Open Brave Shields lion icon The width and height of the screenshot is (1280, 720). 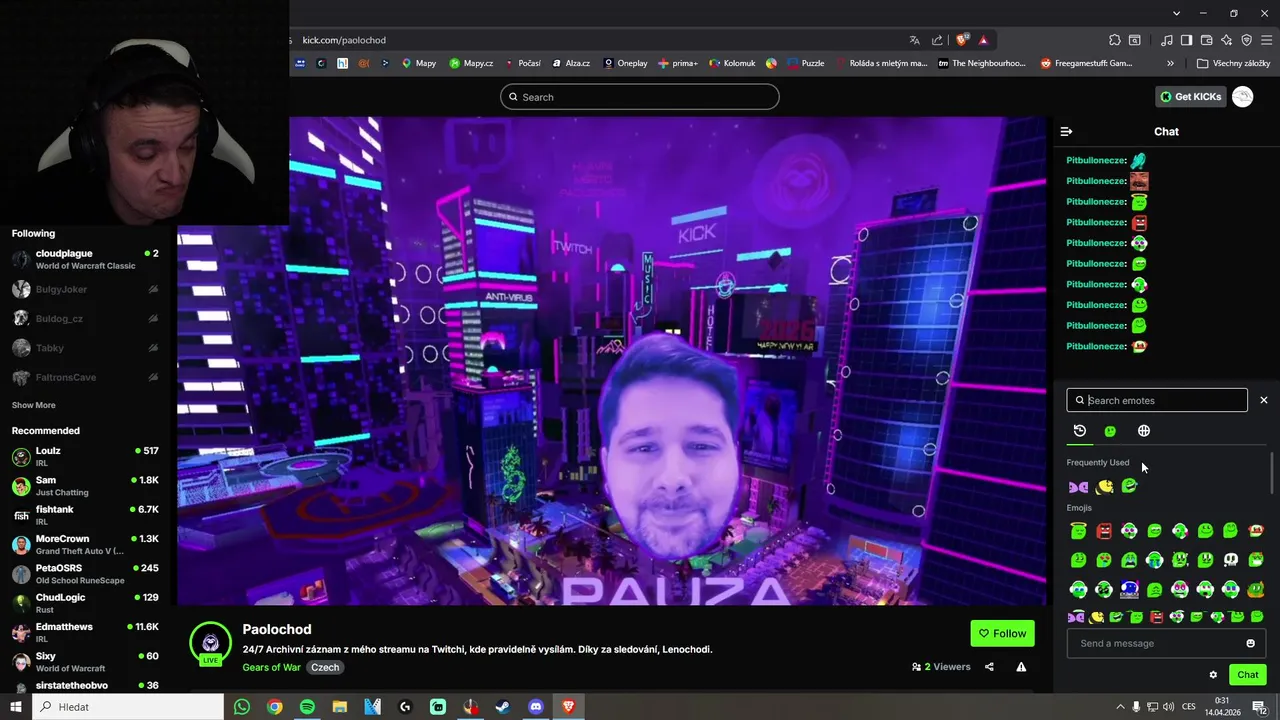962,40
